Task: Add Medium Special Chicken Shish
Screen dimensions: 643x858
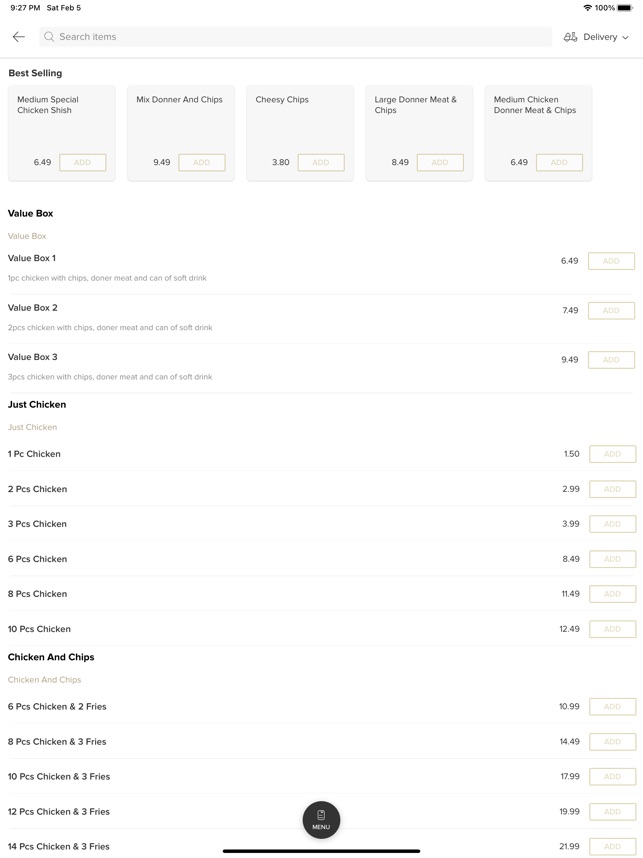Action: [x=82, y=162]
